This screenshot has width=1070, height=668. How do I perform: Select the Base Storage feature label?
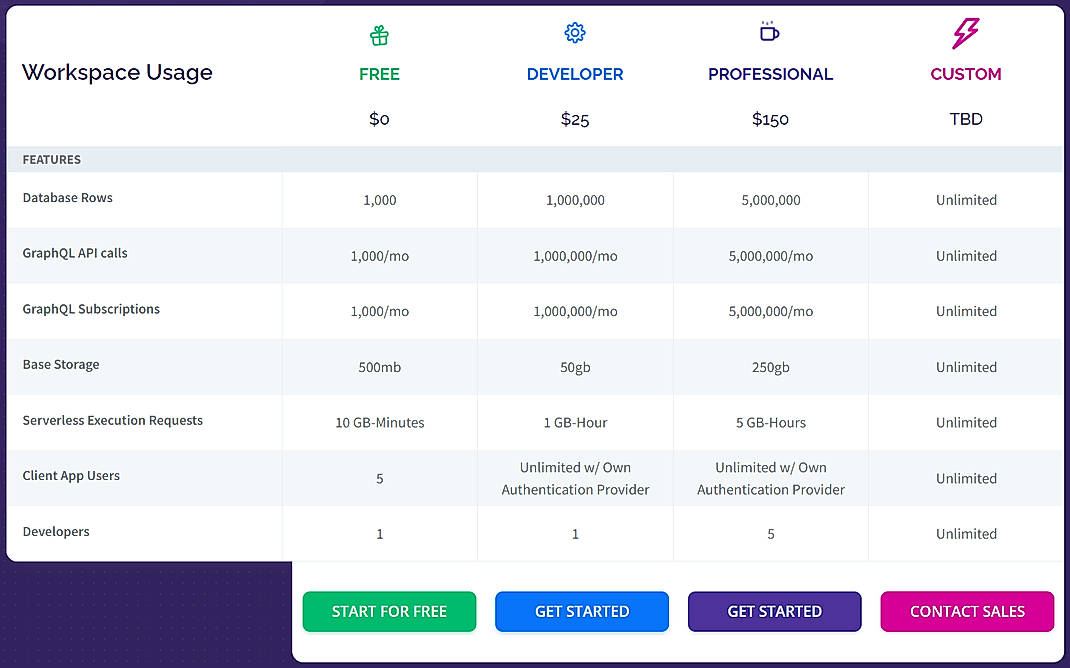click(x=61, y=365)
